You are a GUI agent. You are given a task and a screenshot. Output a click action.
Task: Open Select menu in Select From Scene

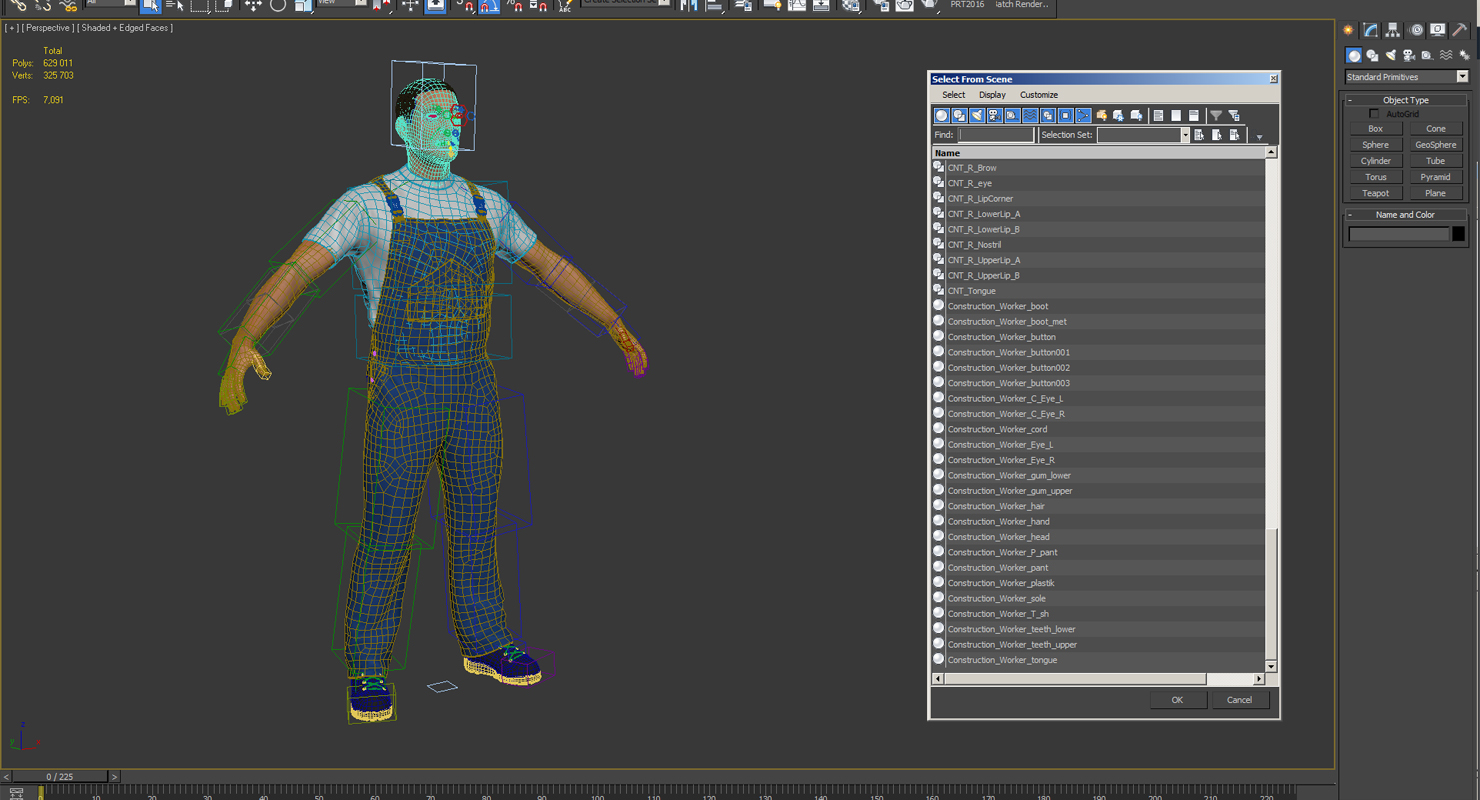tap(954, 95)
